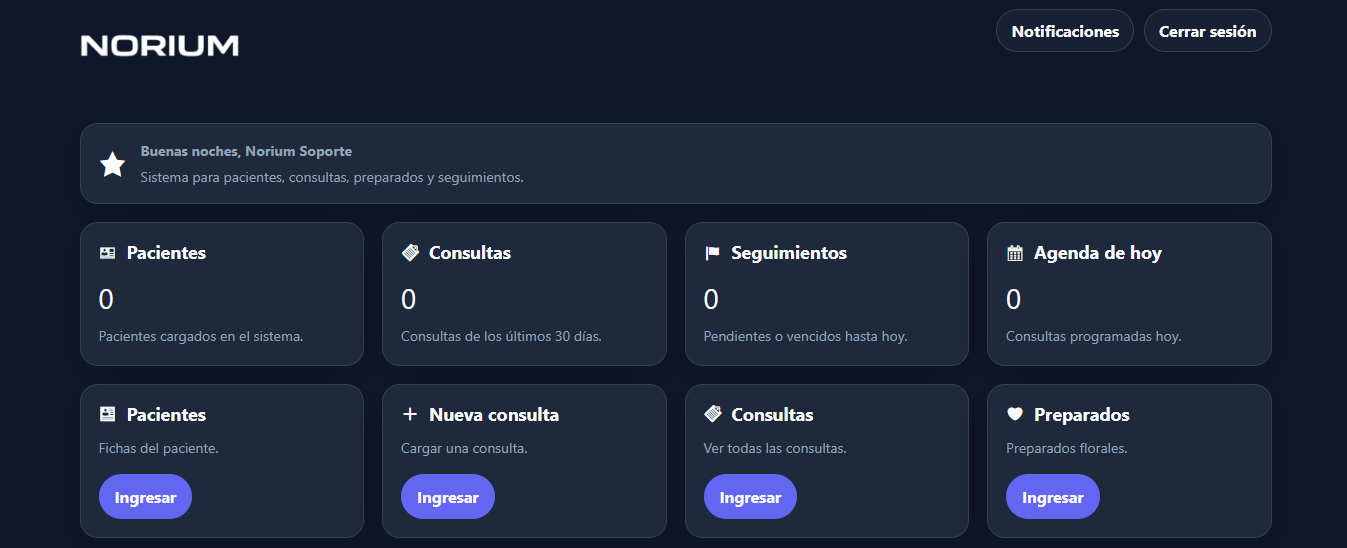Open the Notificaciones panel
Screen dimensions: 1347x548
coord(1065,31)
